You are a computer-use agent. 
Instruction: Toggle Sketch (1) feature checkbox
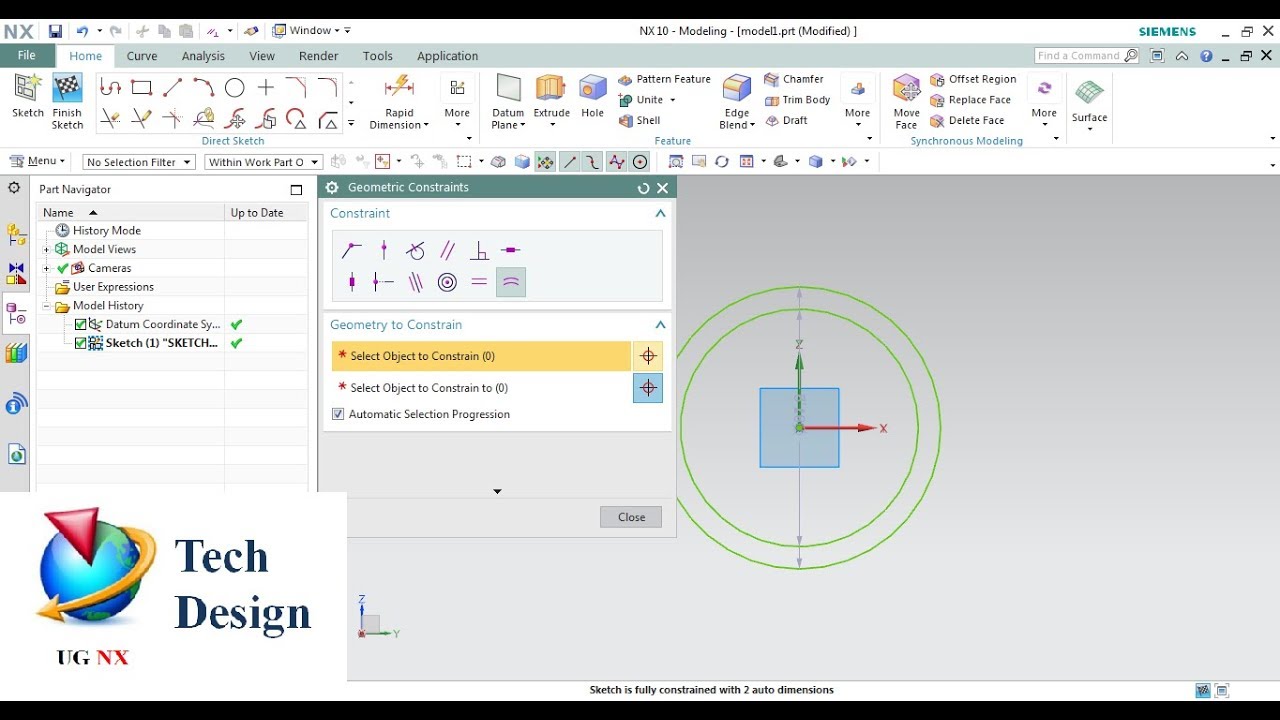click(81, 343)
